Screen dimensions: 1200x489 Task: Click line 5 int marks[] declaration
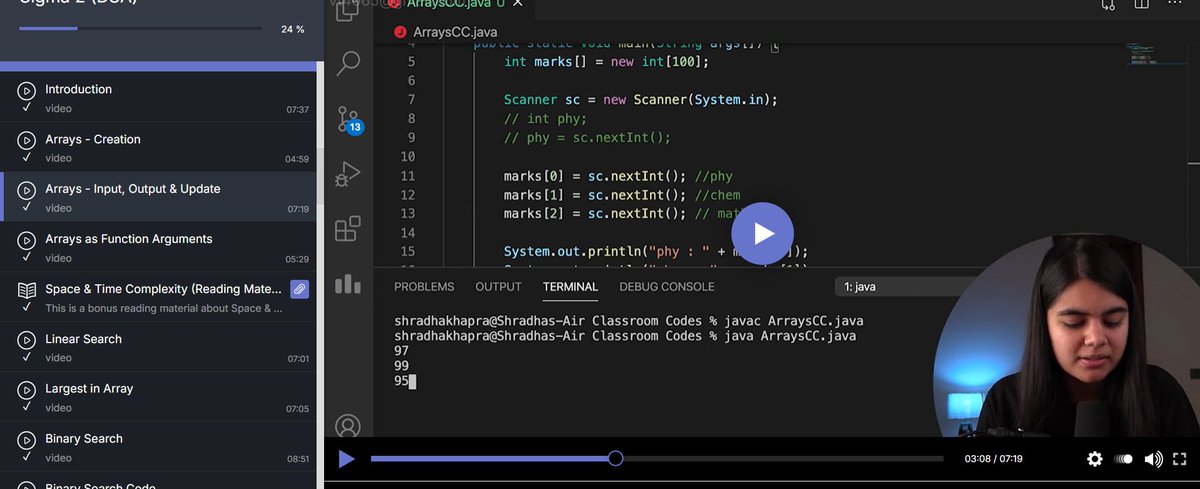tap(606, 62)
